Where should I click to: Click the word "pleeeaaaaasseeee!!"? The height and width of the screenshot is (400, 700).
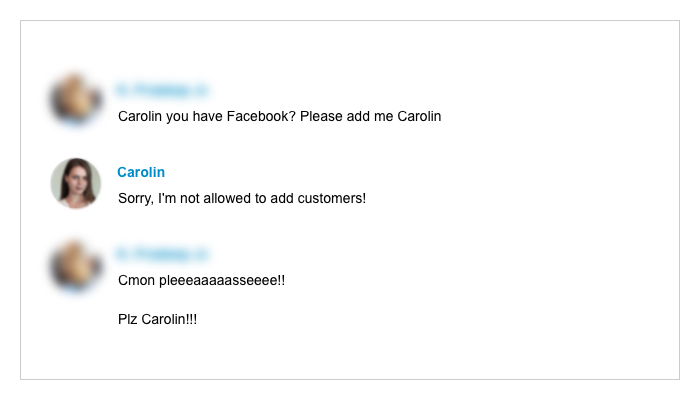222,281
